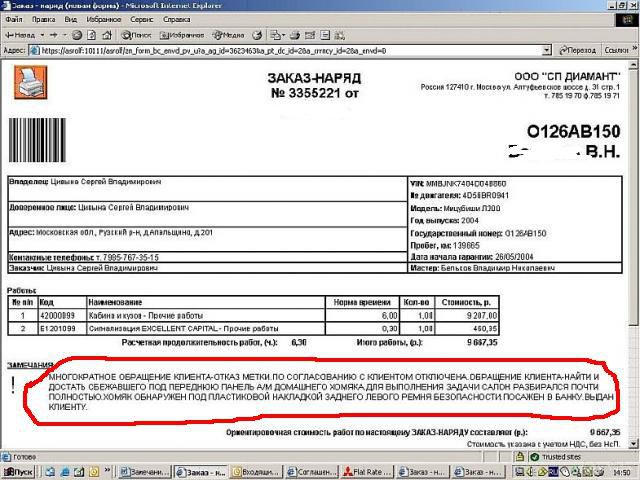Click the plate number O126AB150 heading
This screenshot has height=480, width=640.
[573, 131]
